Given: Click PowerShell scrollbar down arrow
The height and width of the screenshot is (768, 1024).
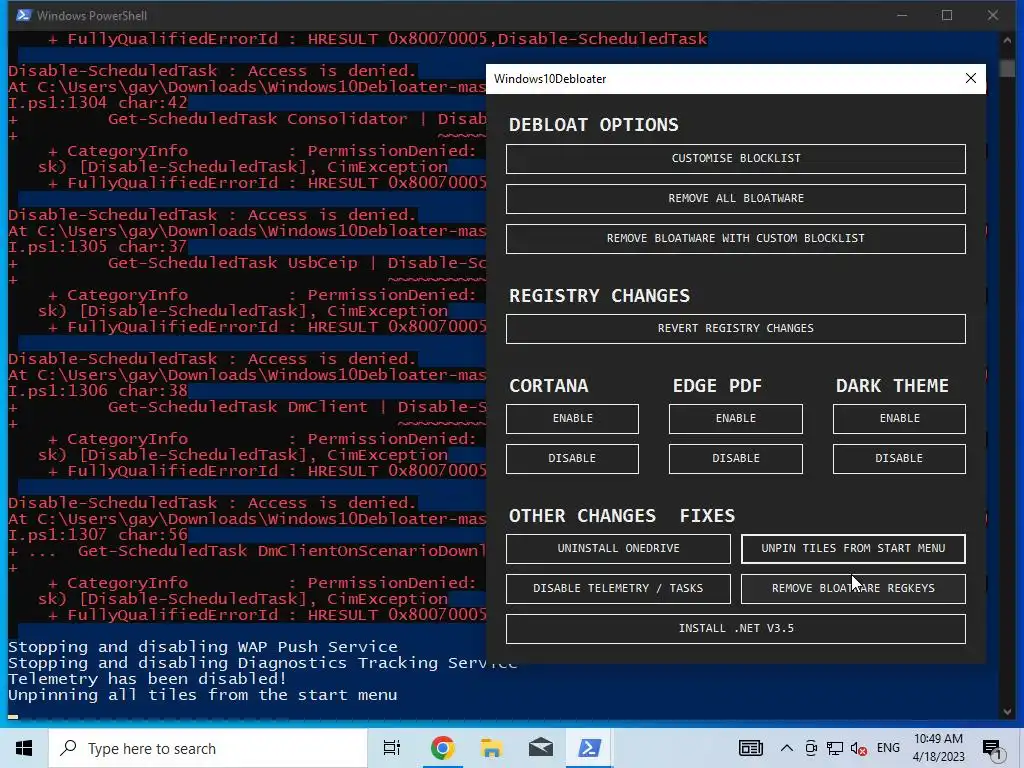Looking at the screenshot, I should pyautogui.click(x=1007, y=711).
